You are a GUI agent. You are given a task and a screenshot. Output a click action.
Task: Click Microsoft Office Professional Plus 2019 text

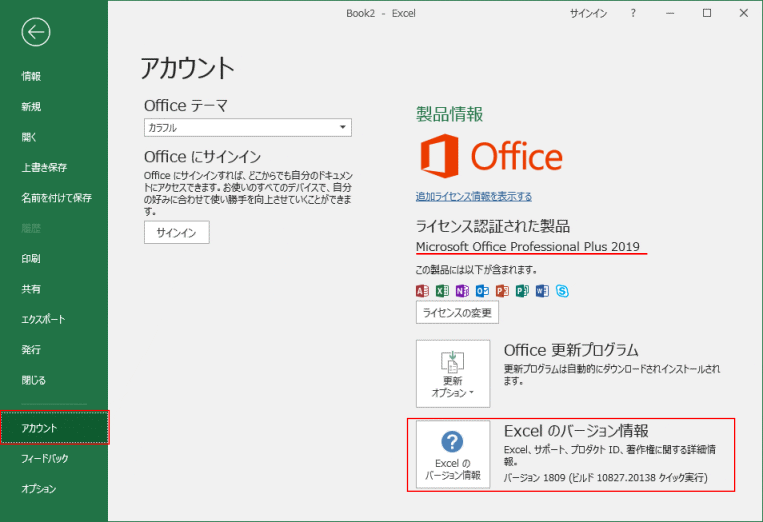click(527, 247)
